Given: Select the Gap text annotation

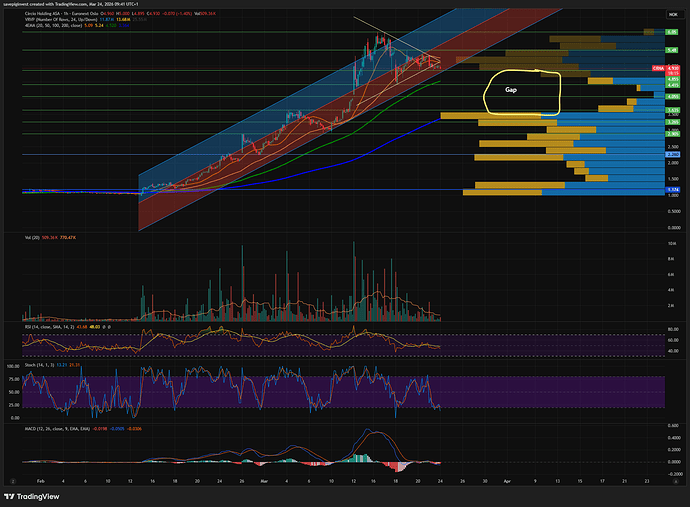Looking at the screenshot, I should pos(511,88).
